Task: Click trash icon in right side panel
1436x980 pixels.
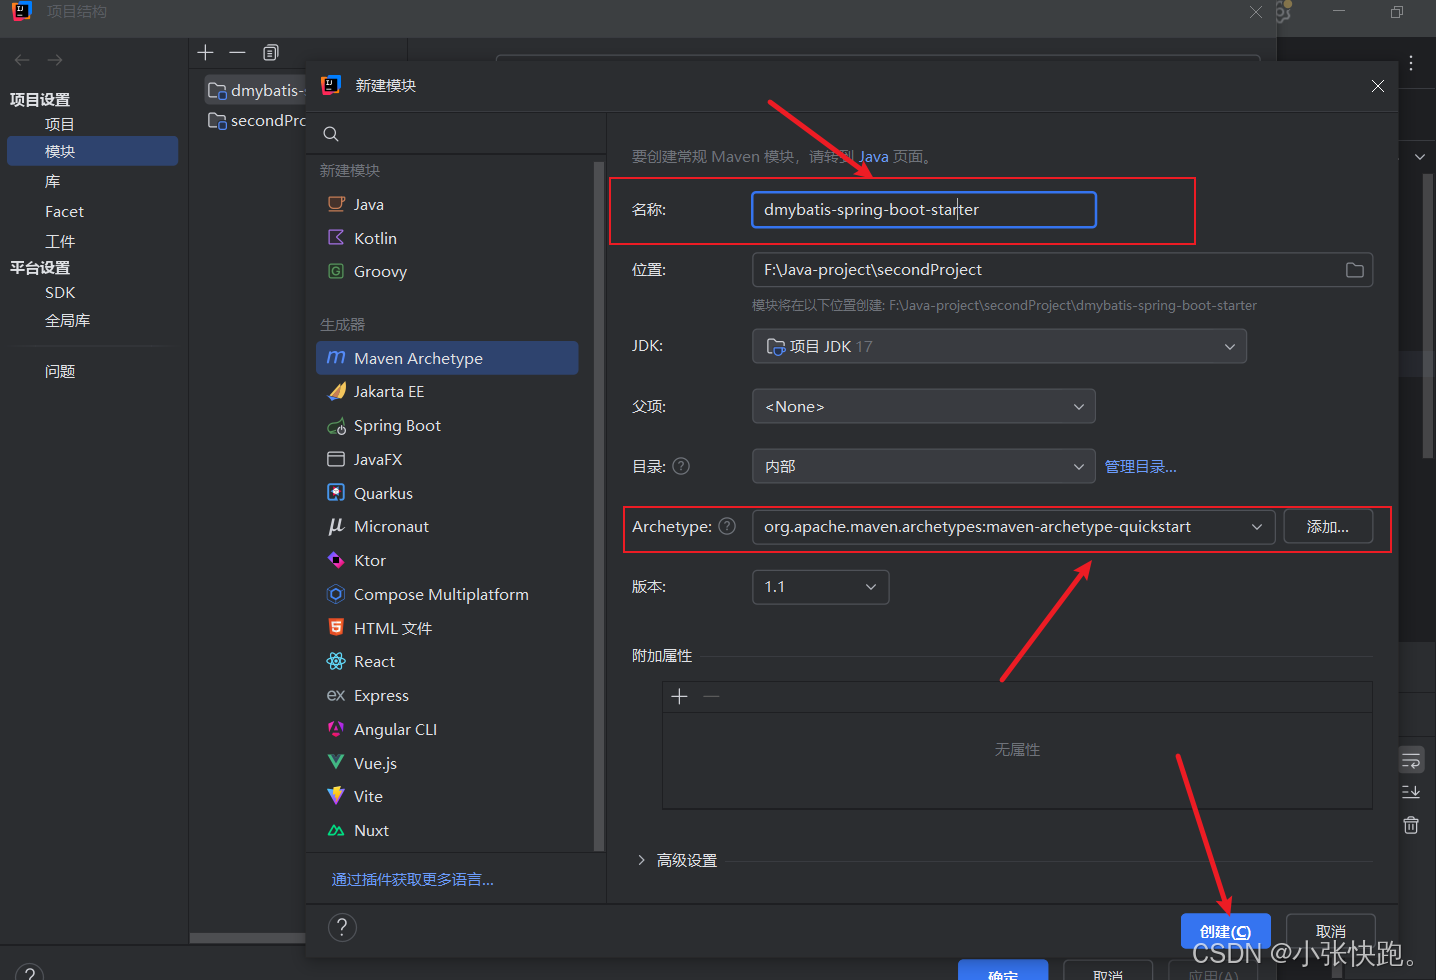Action: coord(1411,825)
